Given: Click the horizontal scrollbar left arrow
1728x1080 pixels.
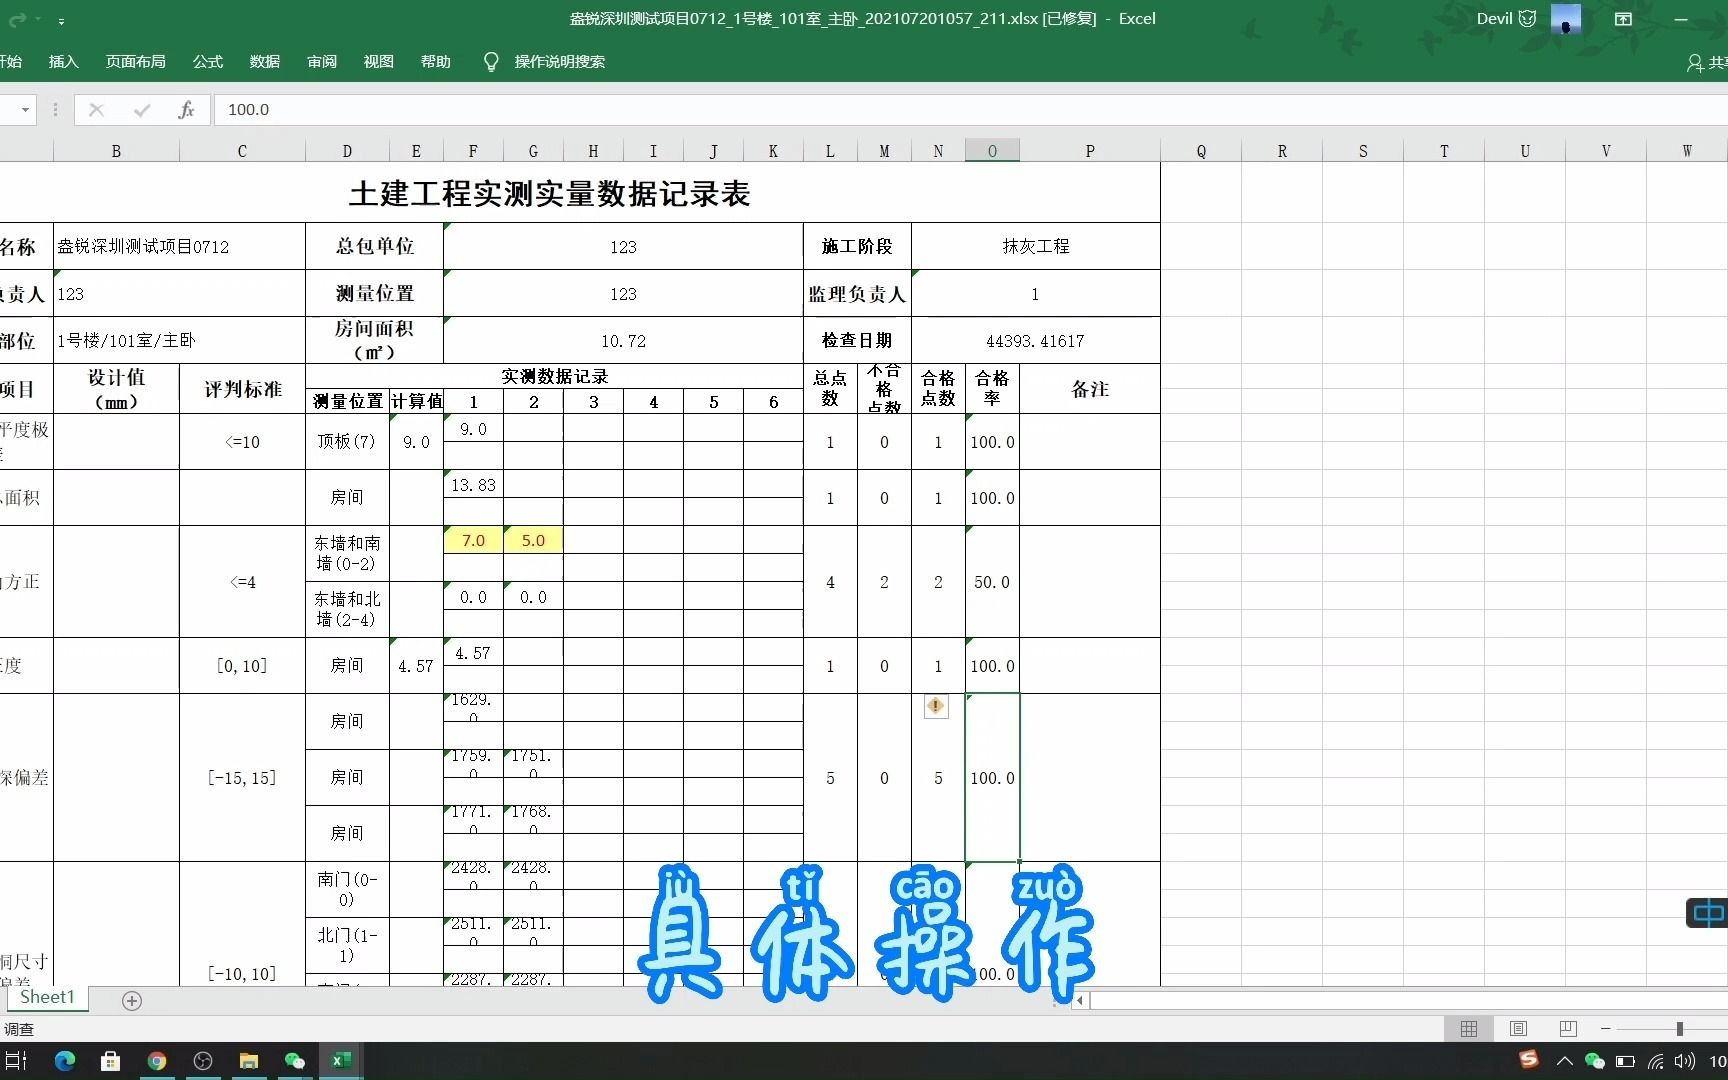Looking at the screenshot, I should pyautogui.click(x=1079, y=1000).
